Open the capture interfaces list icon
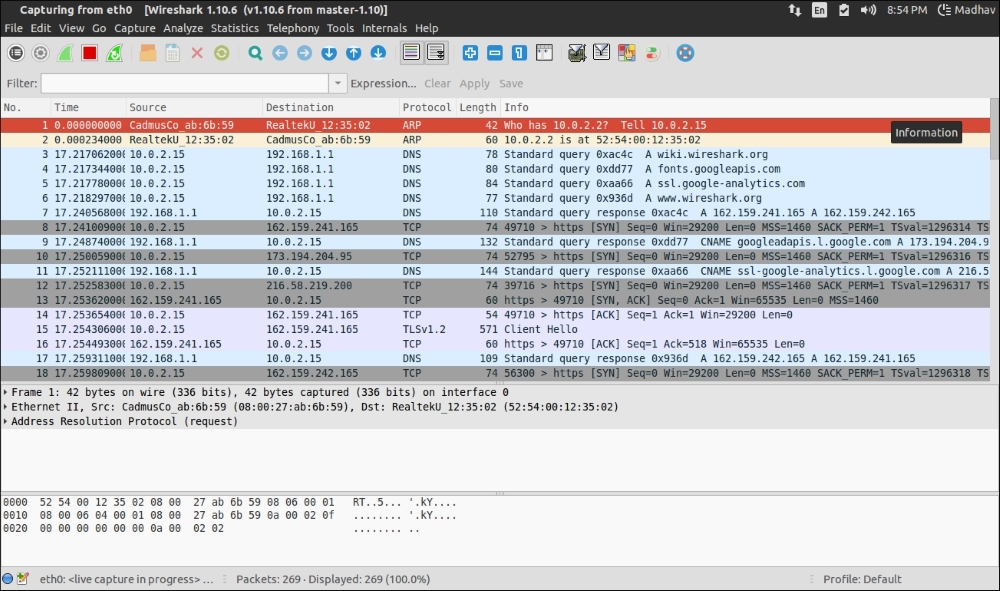The height and width of the screenshot is (591, 1000). click(16, 53)
